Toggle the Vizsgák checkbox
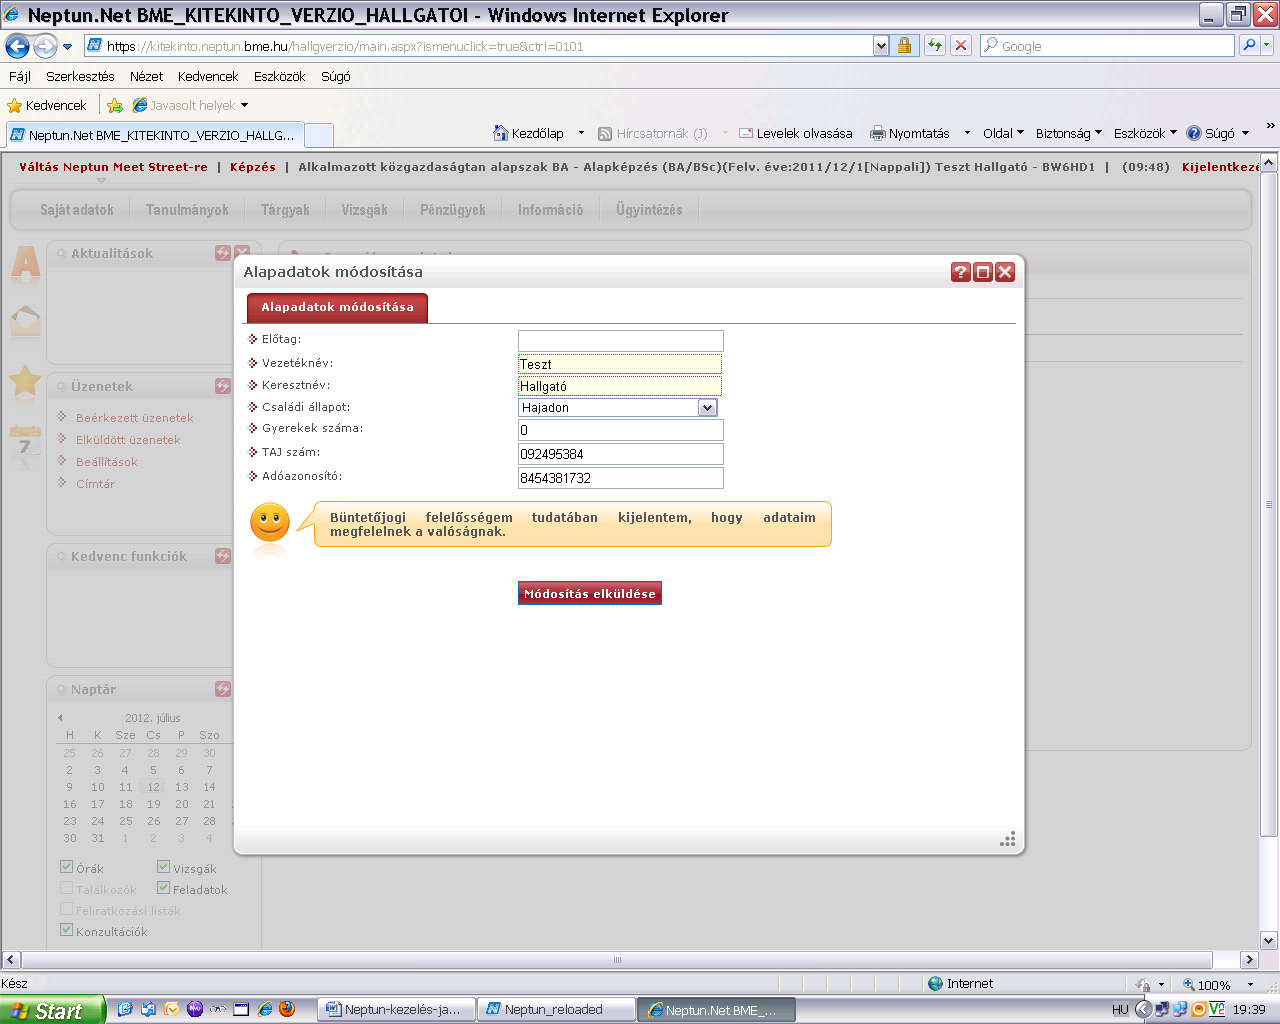Screen dimensions: 1280x1024 pos(163,867)
